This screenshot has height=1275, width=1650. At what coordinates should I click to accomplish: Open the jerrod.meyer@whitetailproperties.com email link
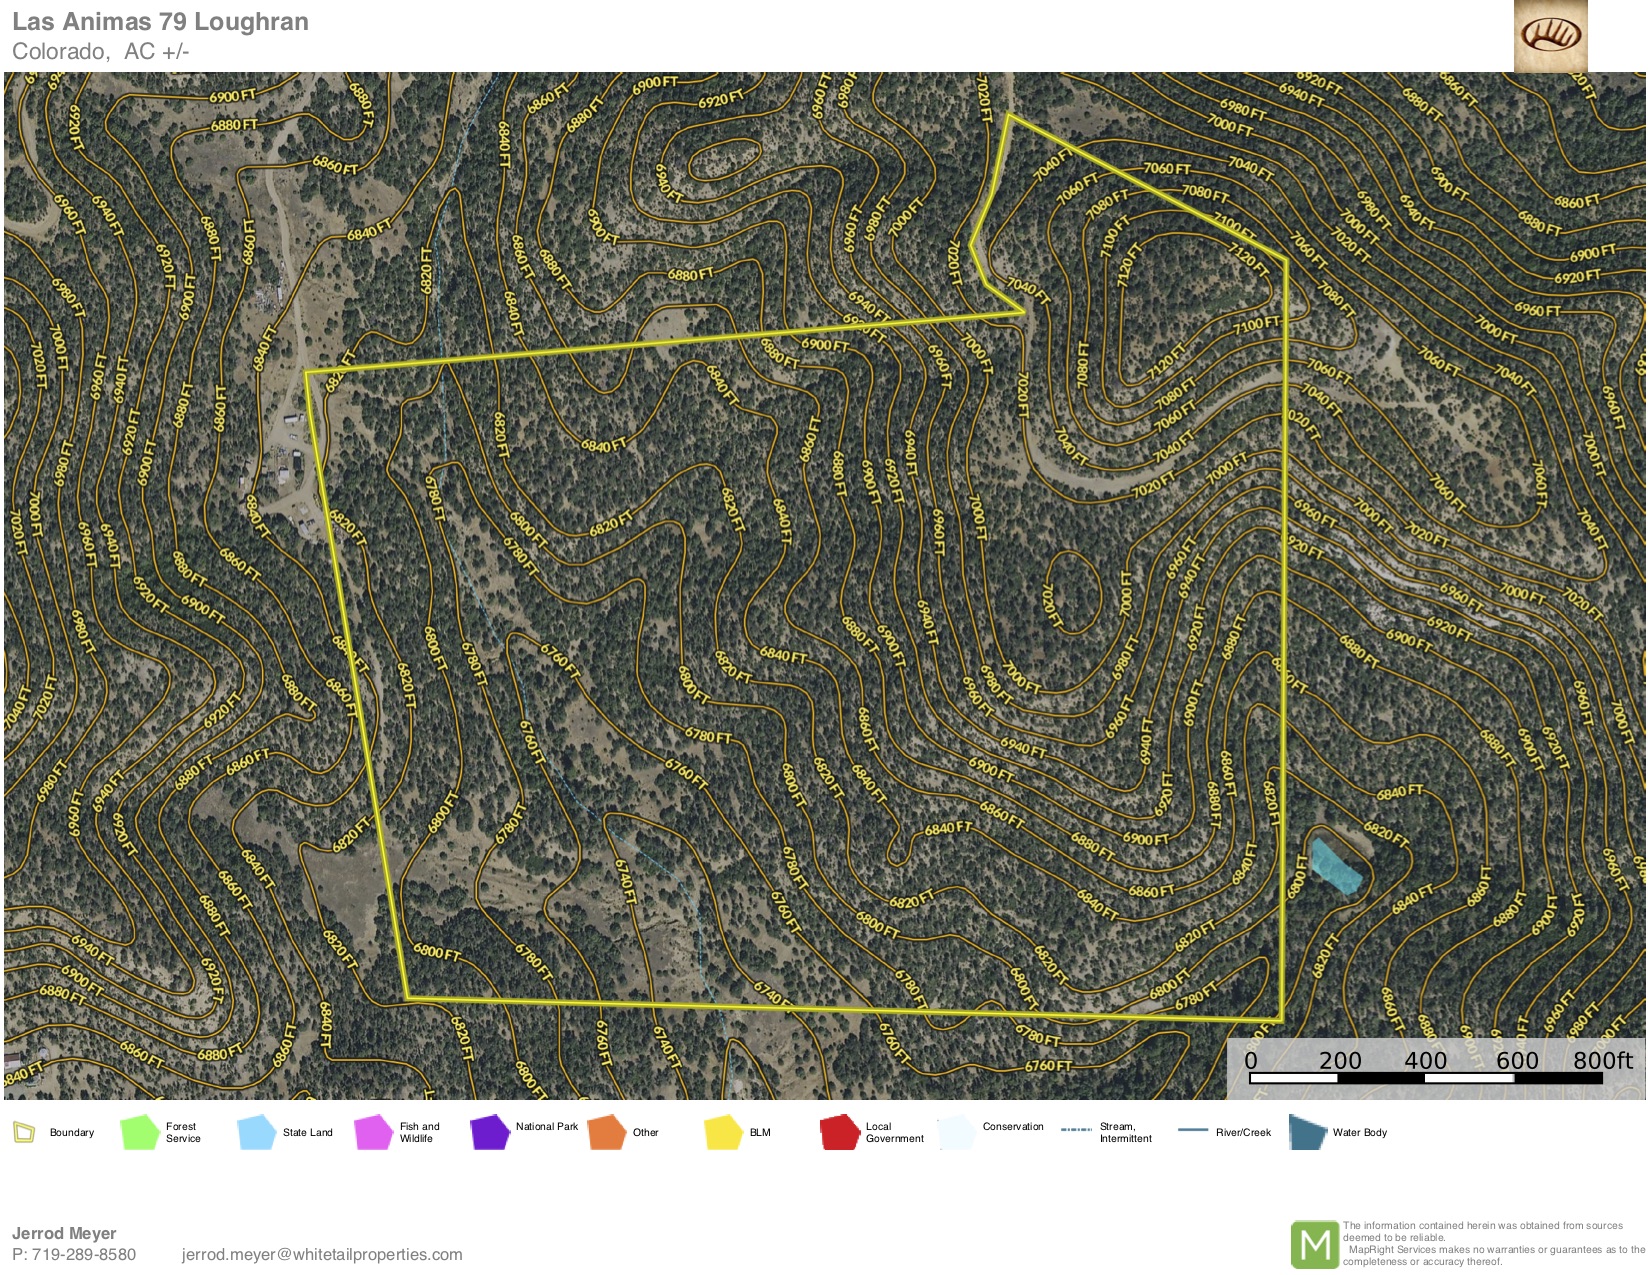coord(322,1254)
